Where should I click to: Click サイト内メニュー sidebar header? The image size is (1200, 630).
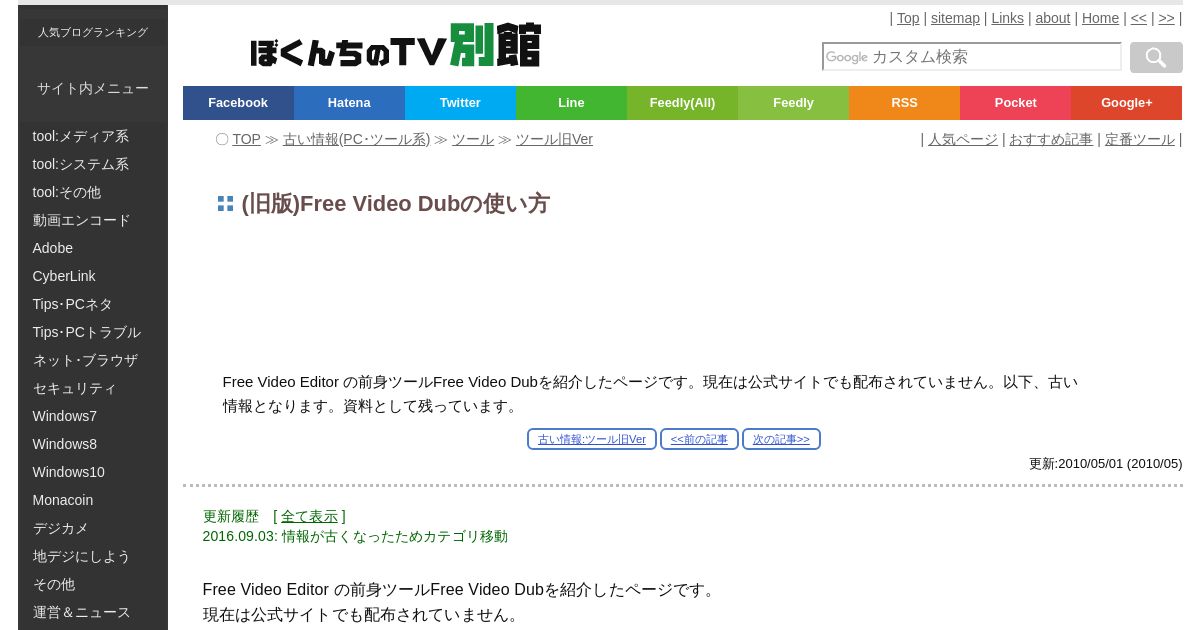93,88
